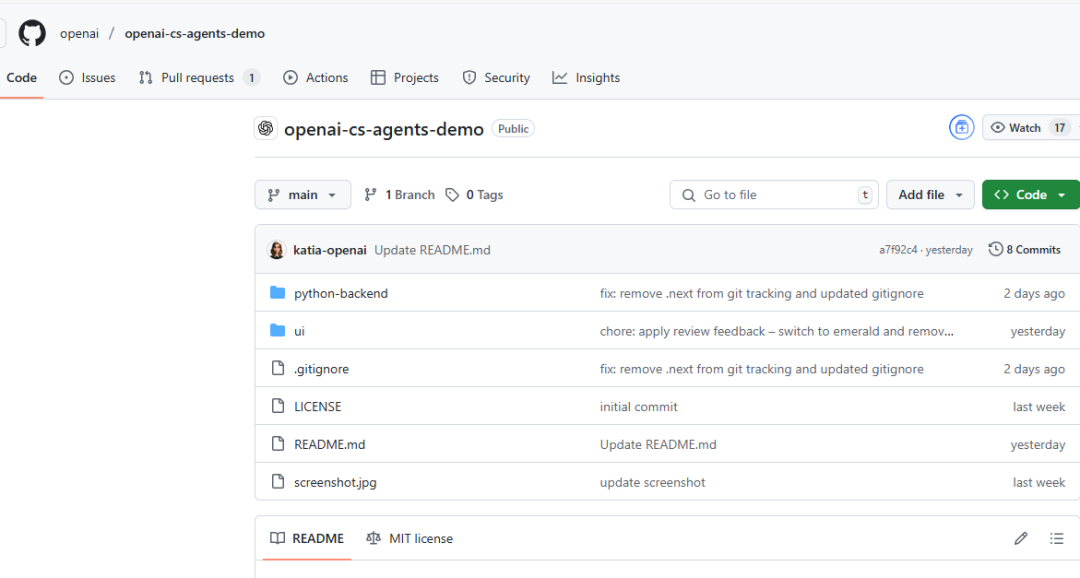Open the a7f92c4 commit hash link

click(x=898, y=250)
